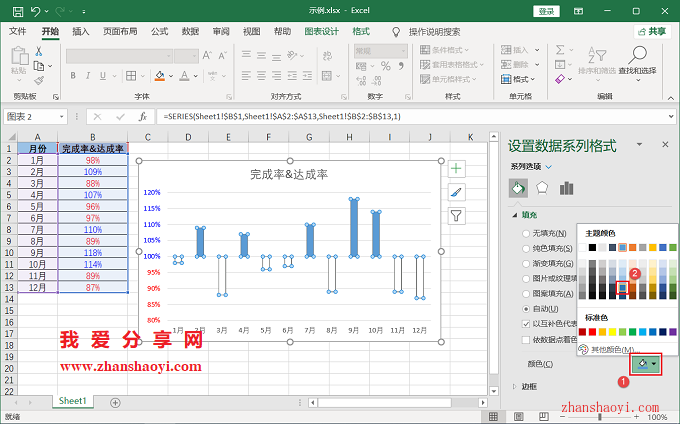Select the No fill (无填充) radio button
This screenshot has width=680, height=424.
pyautogui.click(x=526, y=234)
